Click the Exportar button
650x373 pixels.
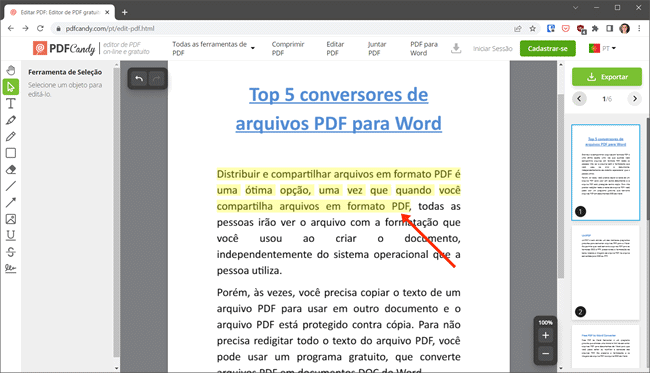coord(607,77)
